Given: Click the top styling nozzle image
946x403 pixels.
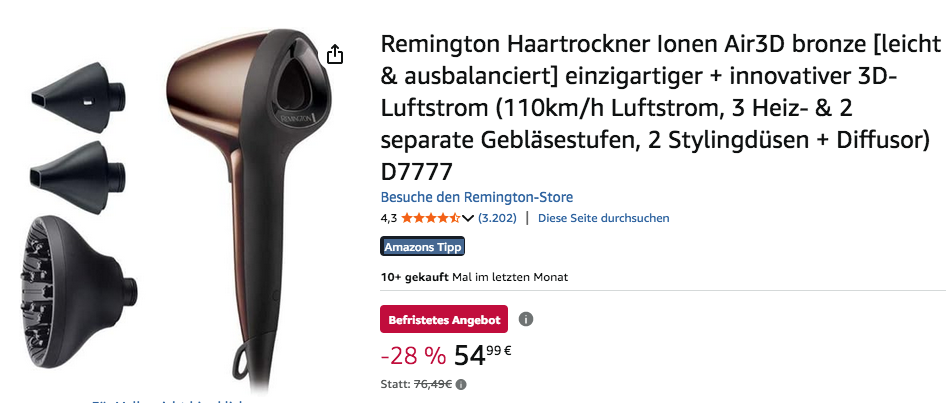Looking at the screenshot, I should coord(78,97).
